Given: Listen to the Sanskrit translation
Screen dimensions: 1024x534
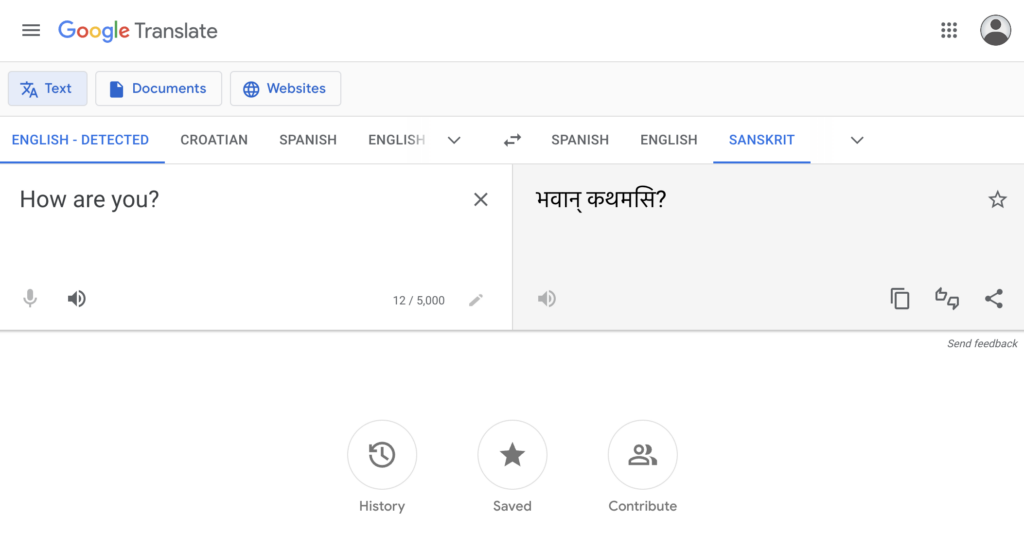Looking at the screenshot, I should coord(547,298).
